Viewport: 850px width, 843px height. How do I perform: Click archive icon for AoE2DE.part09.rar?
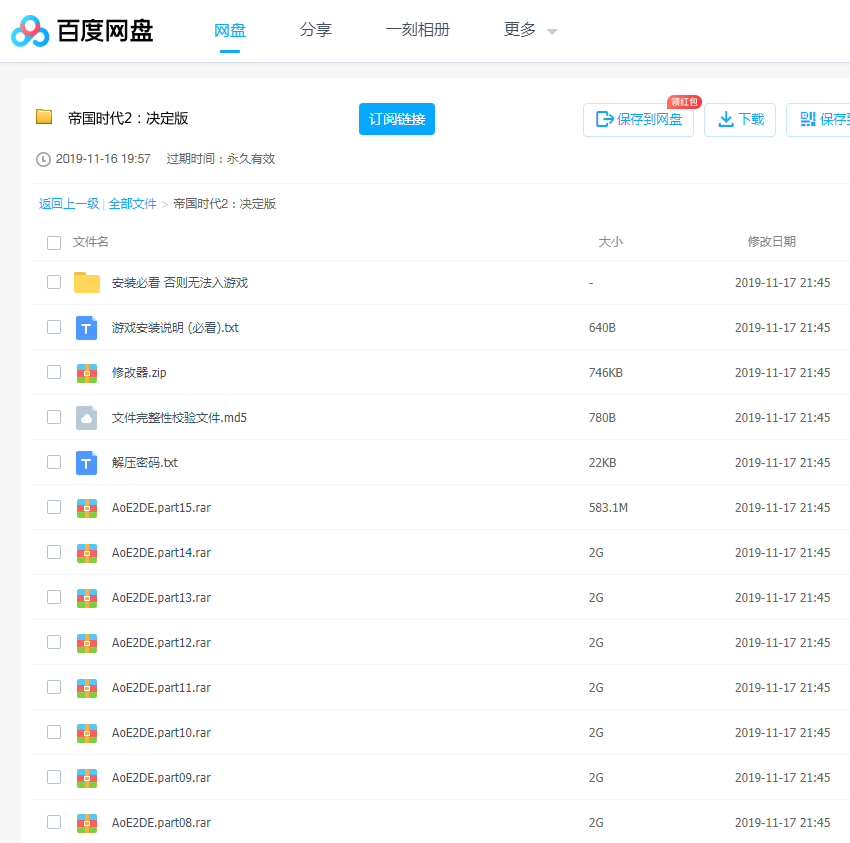pyautogui.click(x=87, y=778)
